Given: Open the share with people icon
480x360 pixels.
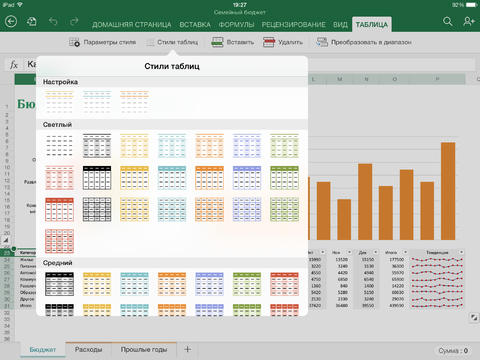Looking at the screenshot, I should [x=469, y=22].
